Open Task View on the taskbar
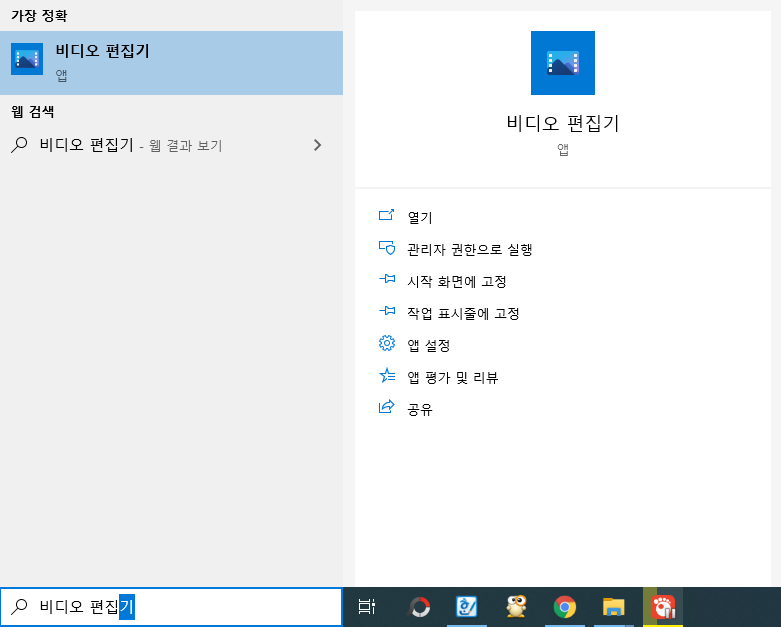The width and height of the screenshot is (781, 627). 367,607
